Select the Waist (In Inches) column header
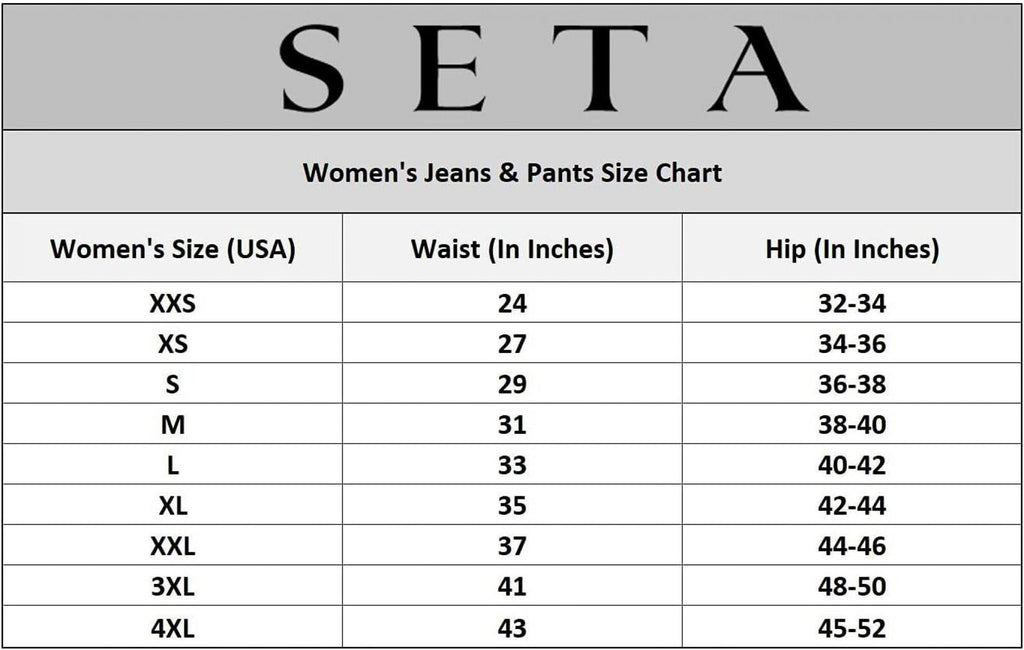Screen dimensions: 1024x650 512,249
